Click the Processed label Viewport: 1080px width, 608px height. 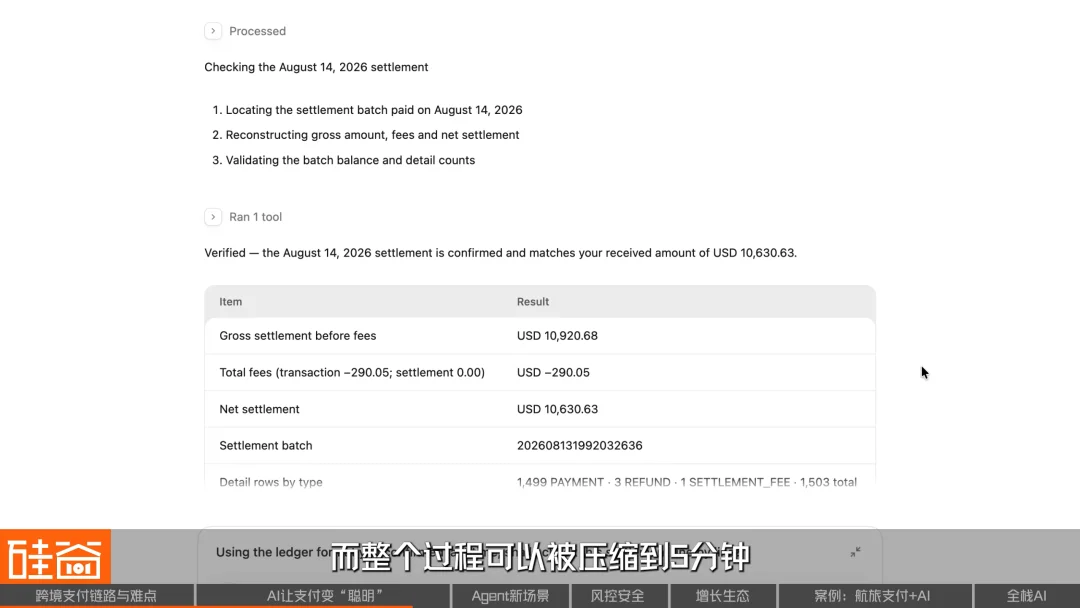257,31
